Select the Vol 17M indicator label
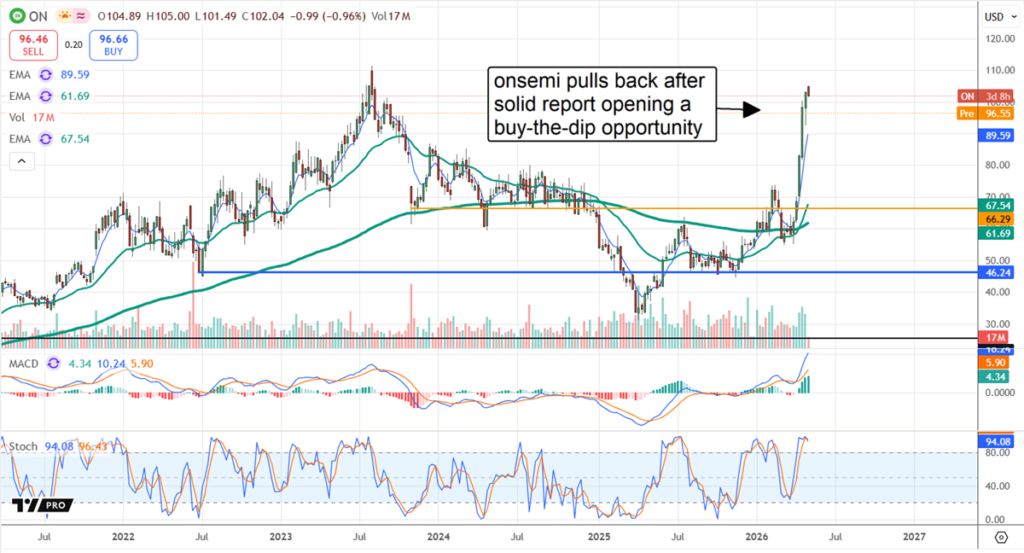 tap(31, 118)
